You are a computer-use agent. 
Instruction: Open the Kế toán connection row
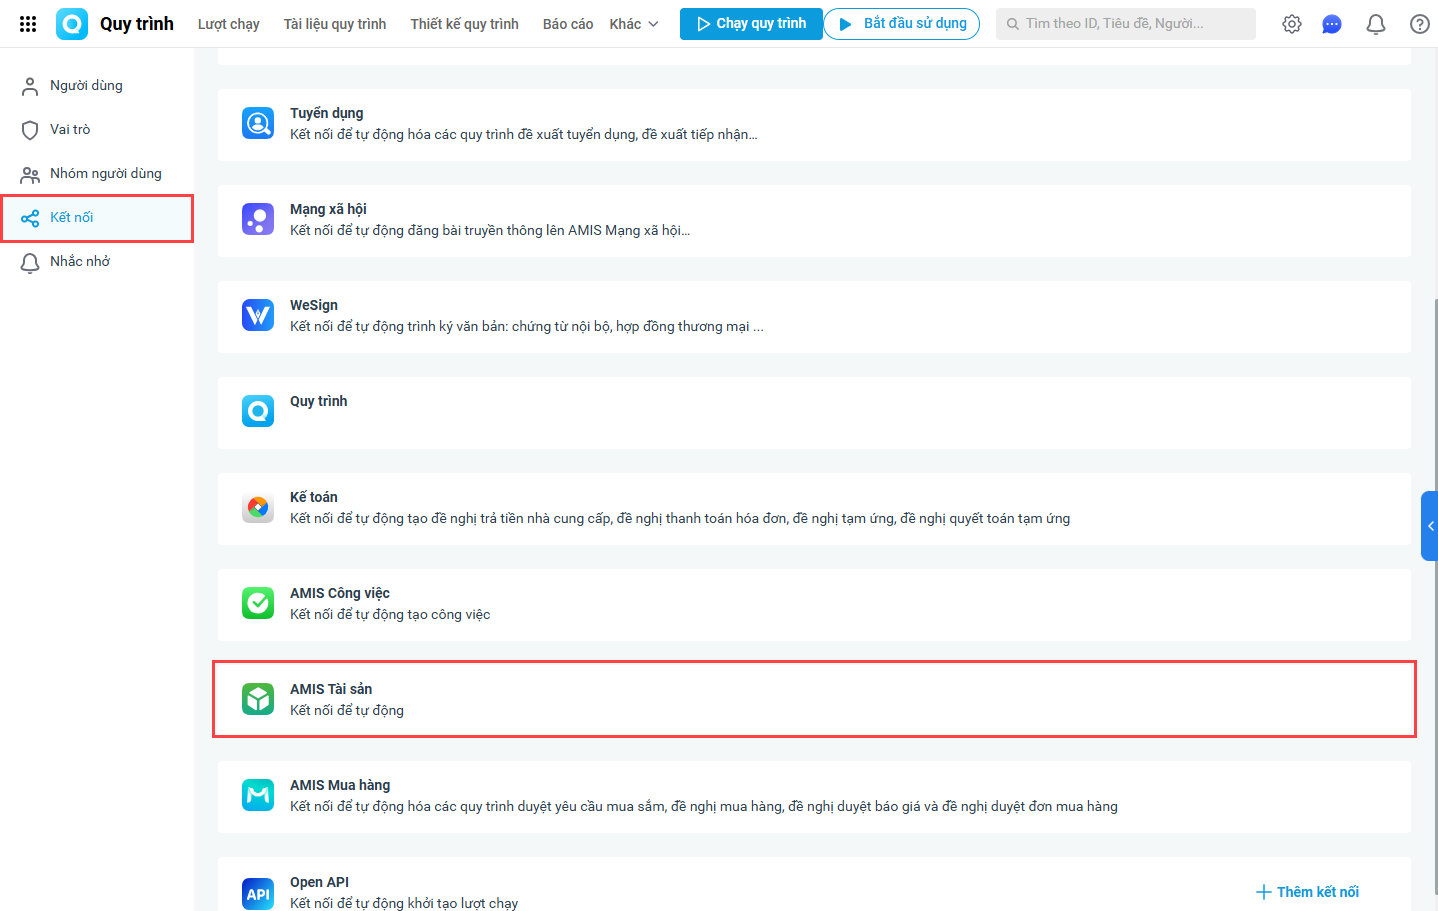coord(814,509)
